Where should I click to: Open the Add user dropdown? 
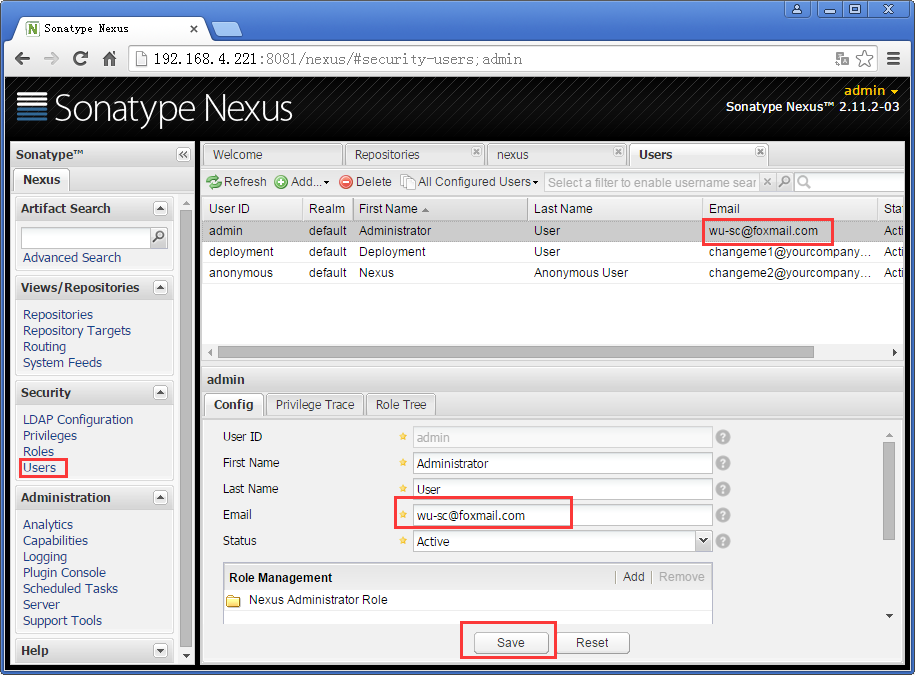pyautogui.click(x=302, y=182)
